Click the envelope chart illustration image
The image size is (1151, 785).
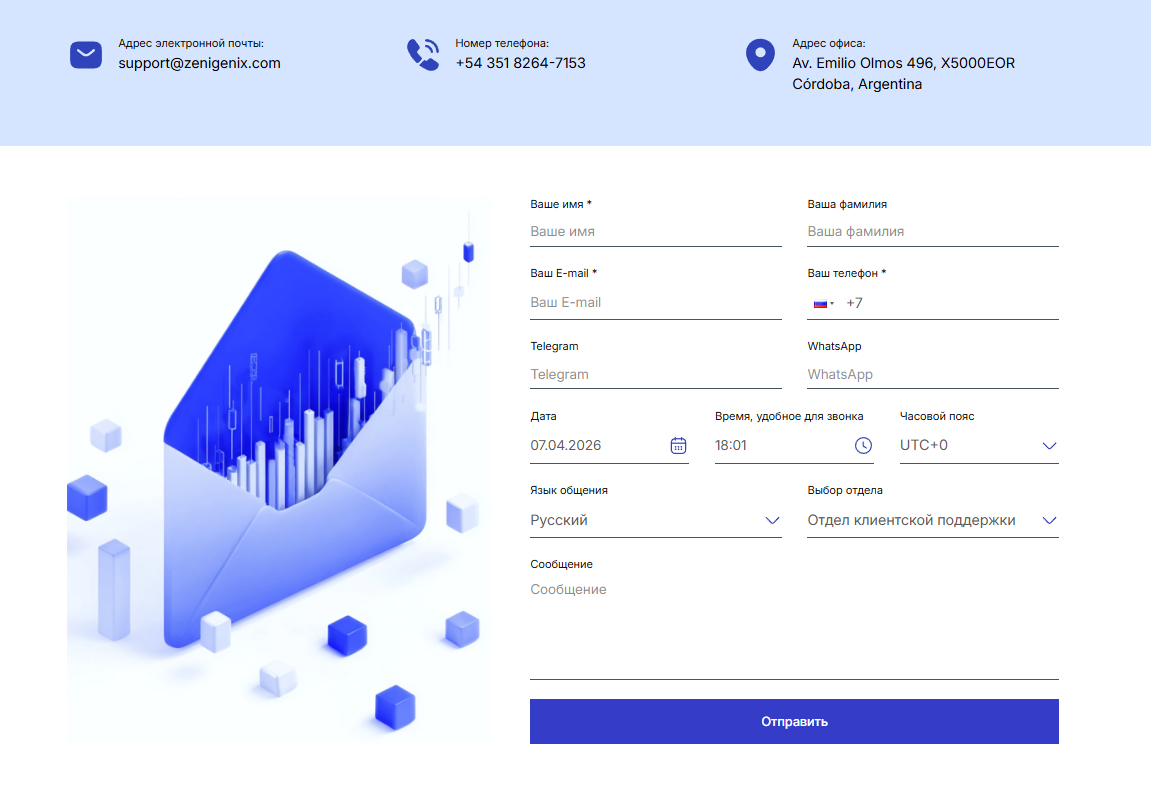(x=280, y=470)
